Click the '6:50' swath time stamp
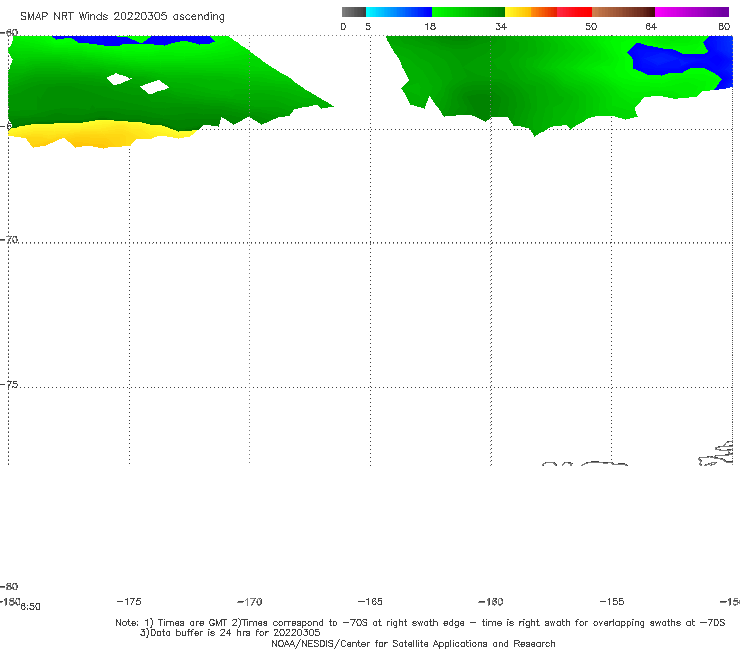This screenshot has width=740, height=650. pyautogui.click(x=31, y=607)
